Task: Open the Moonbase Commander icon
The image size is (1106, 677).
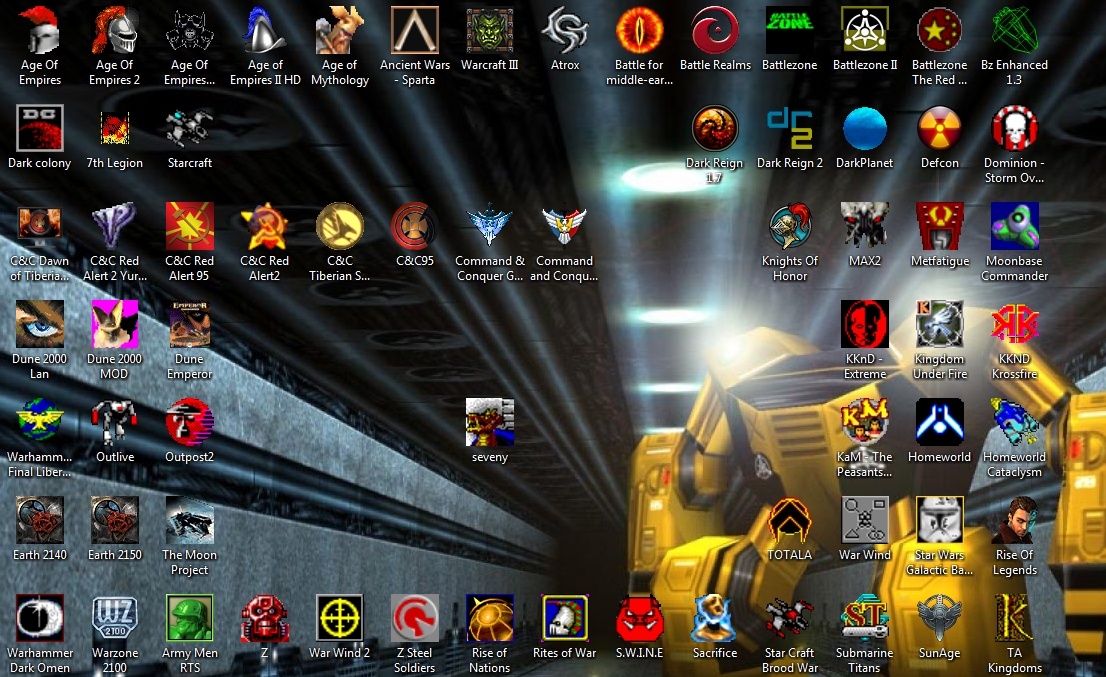Action: coord(1014,226)
